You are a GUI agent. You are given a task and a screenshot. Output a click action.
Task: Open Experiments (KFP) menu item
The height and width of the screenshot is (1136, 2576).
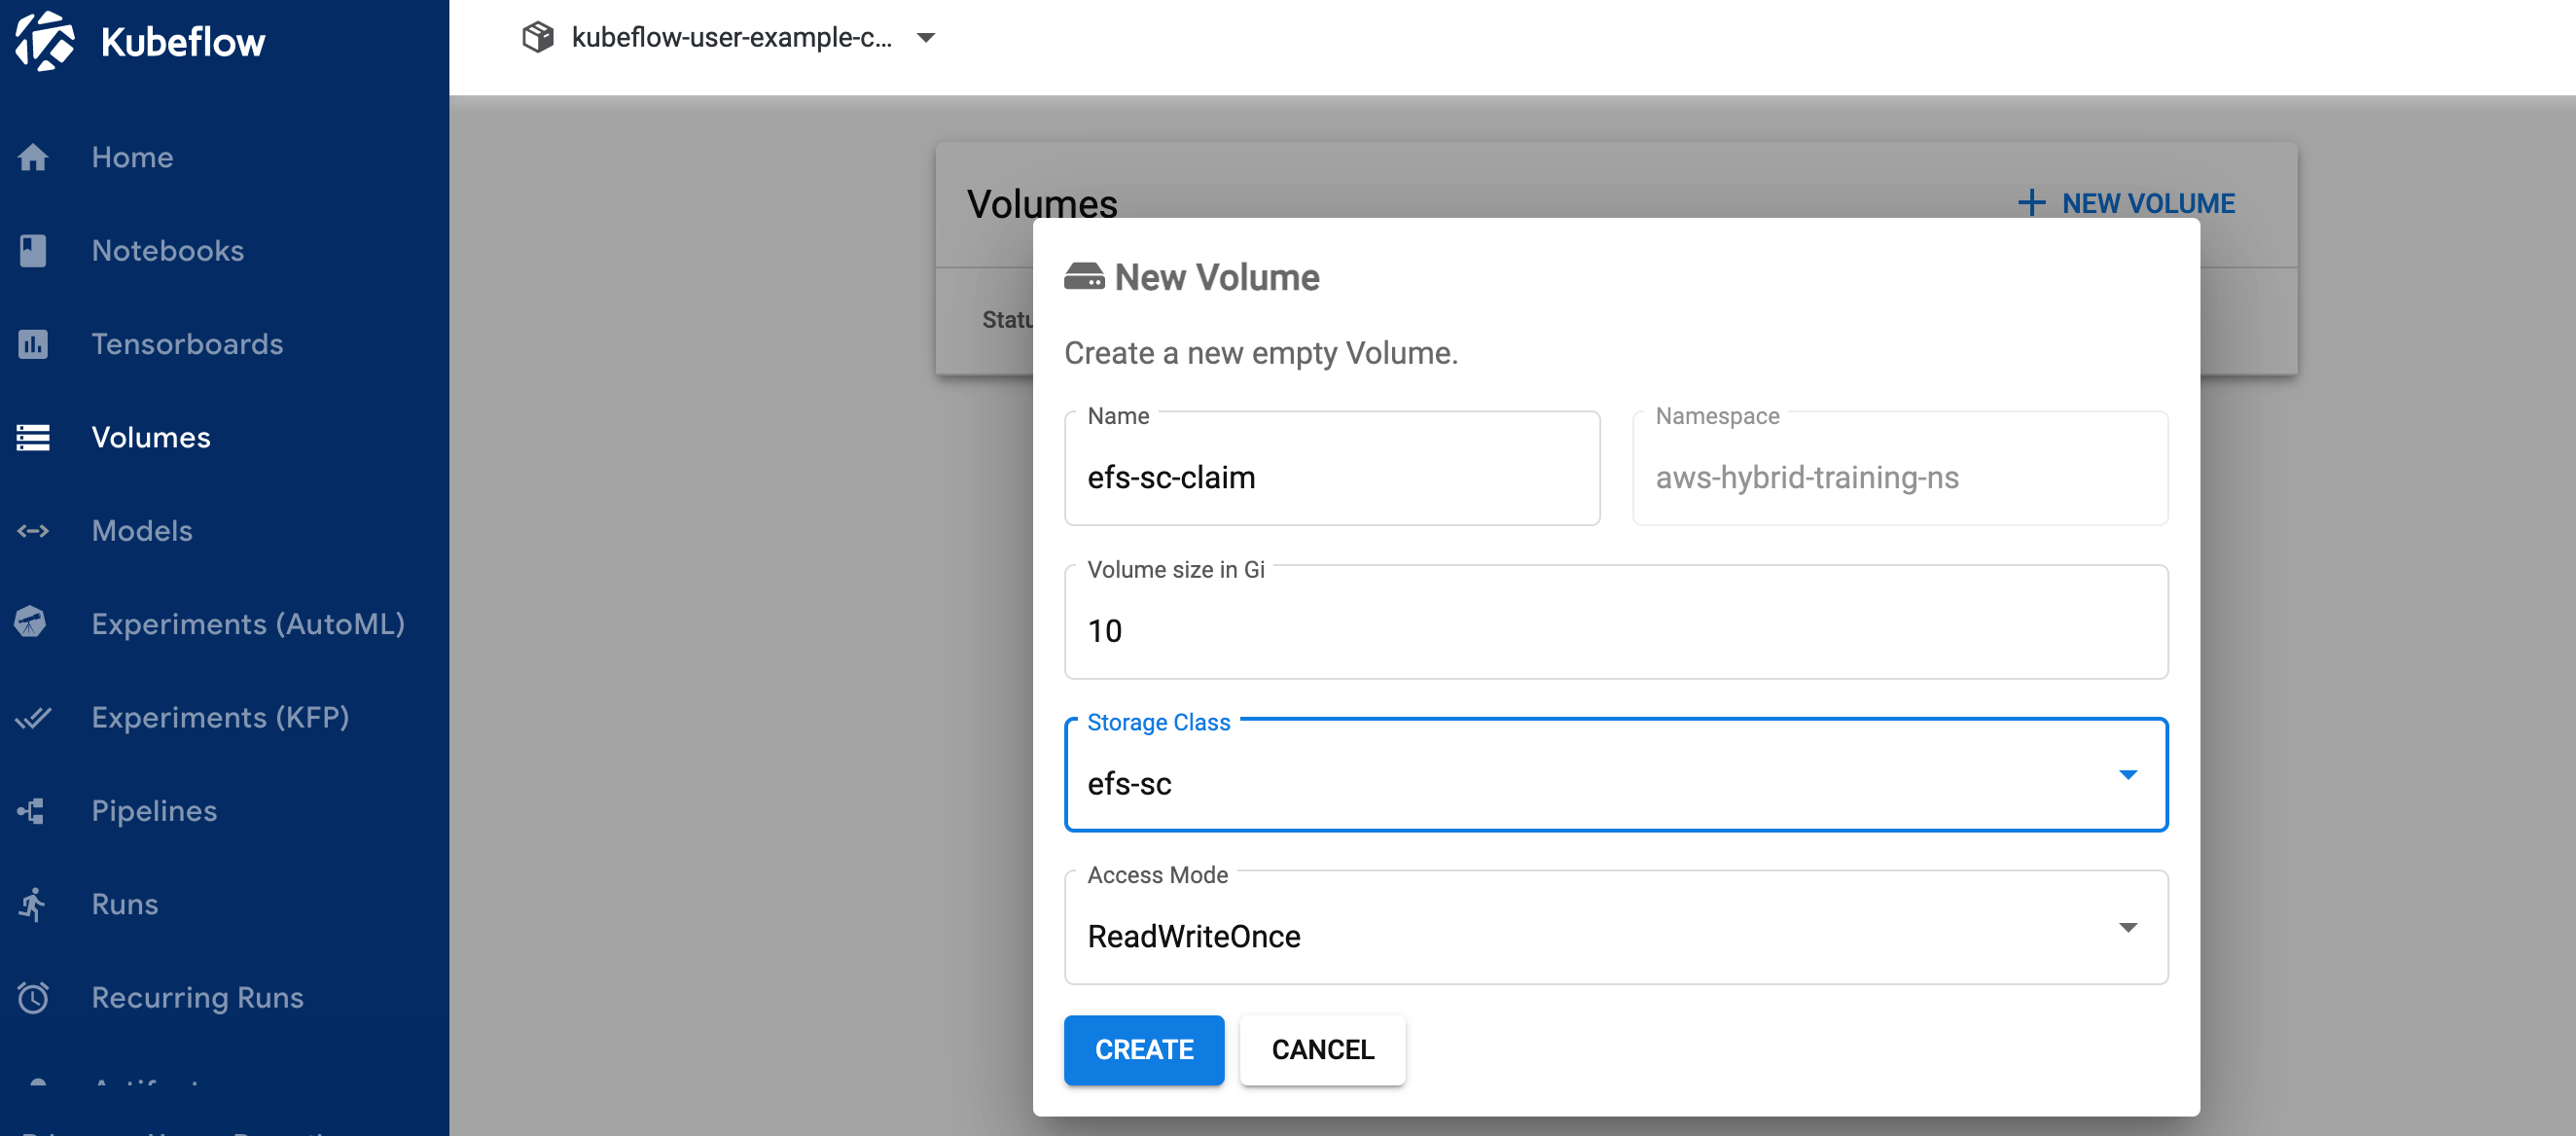[x=220, y=717]
